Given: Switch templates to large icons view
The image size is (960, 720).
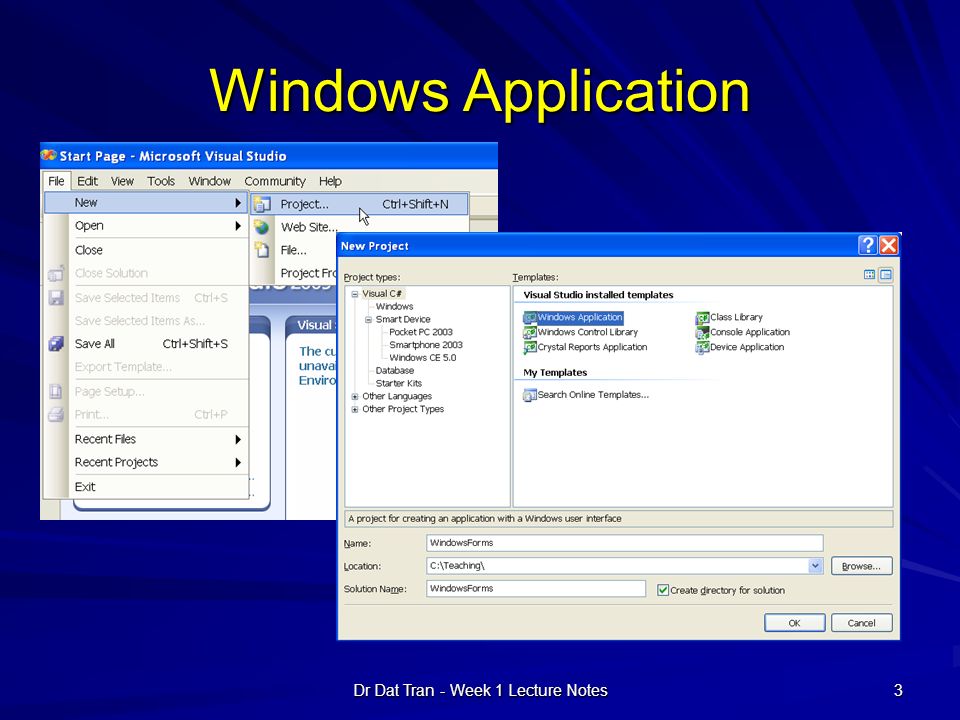Looking at the screenshot, I should 869,275.
